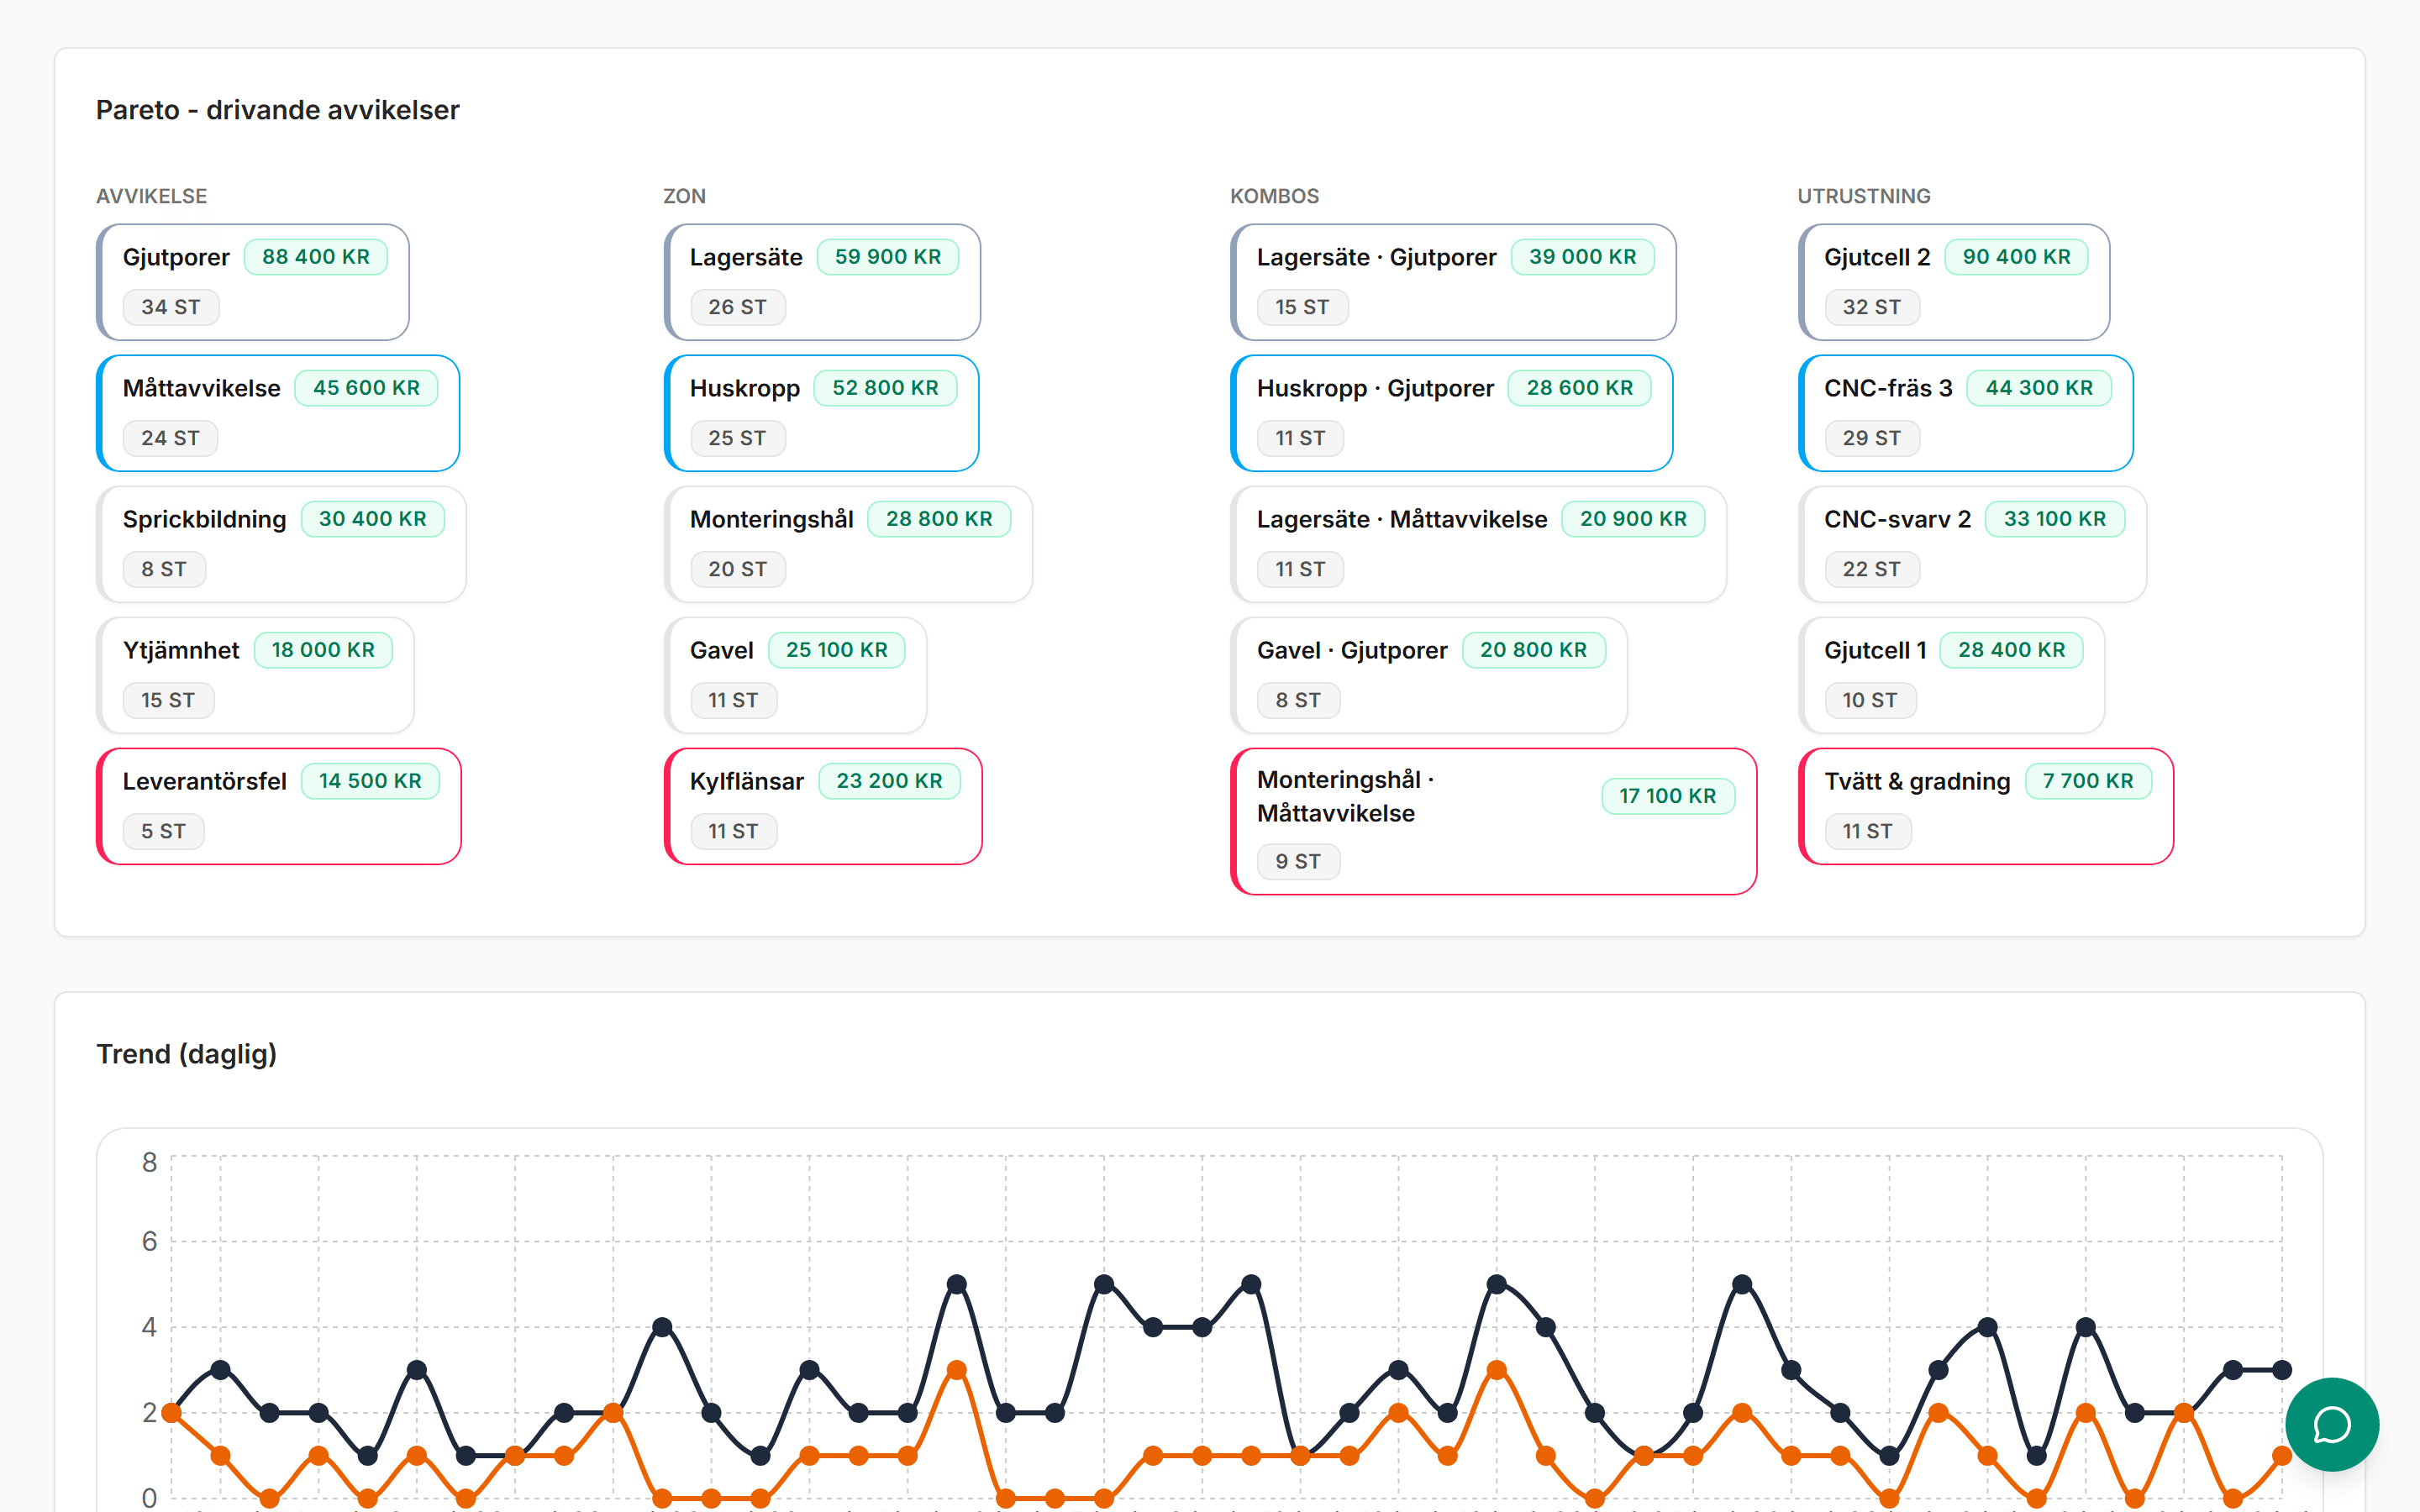Click the KOMBOS column header
The width and height of the screenshot is (2420, 1512).
[x=1275, y=196]
